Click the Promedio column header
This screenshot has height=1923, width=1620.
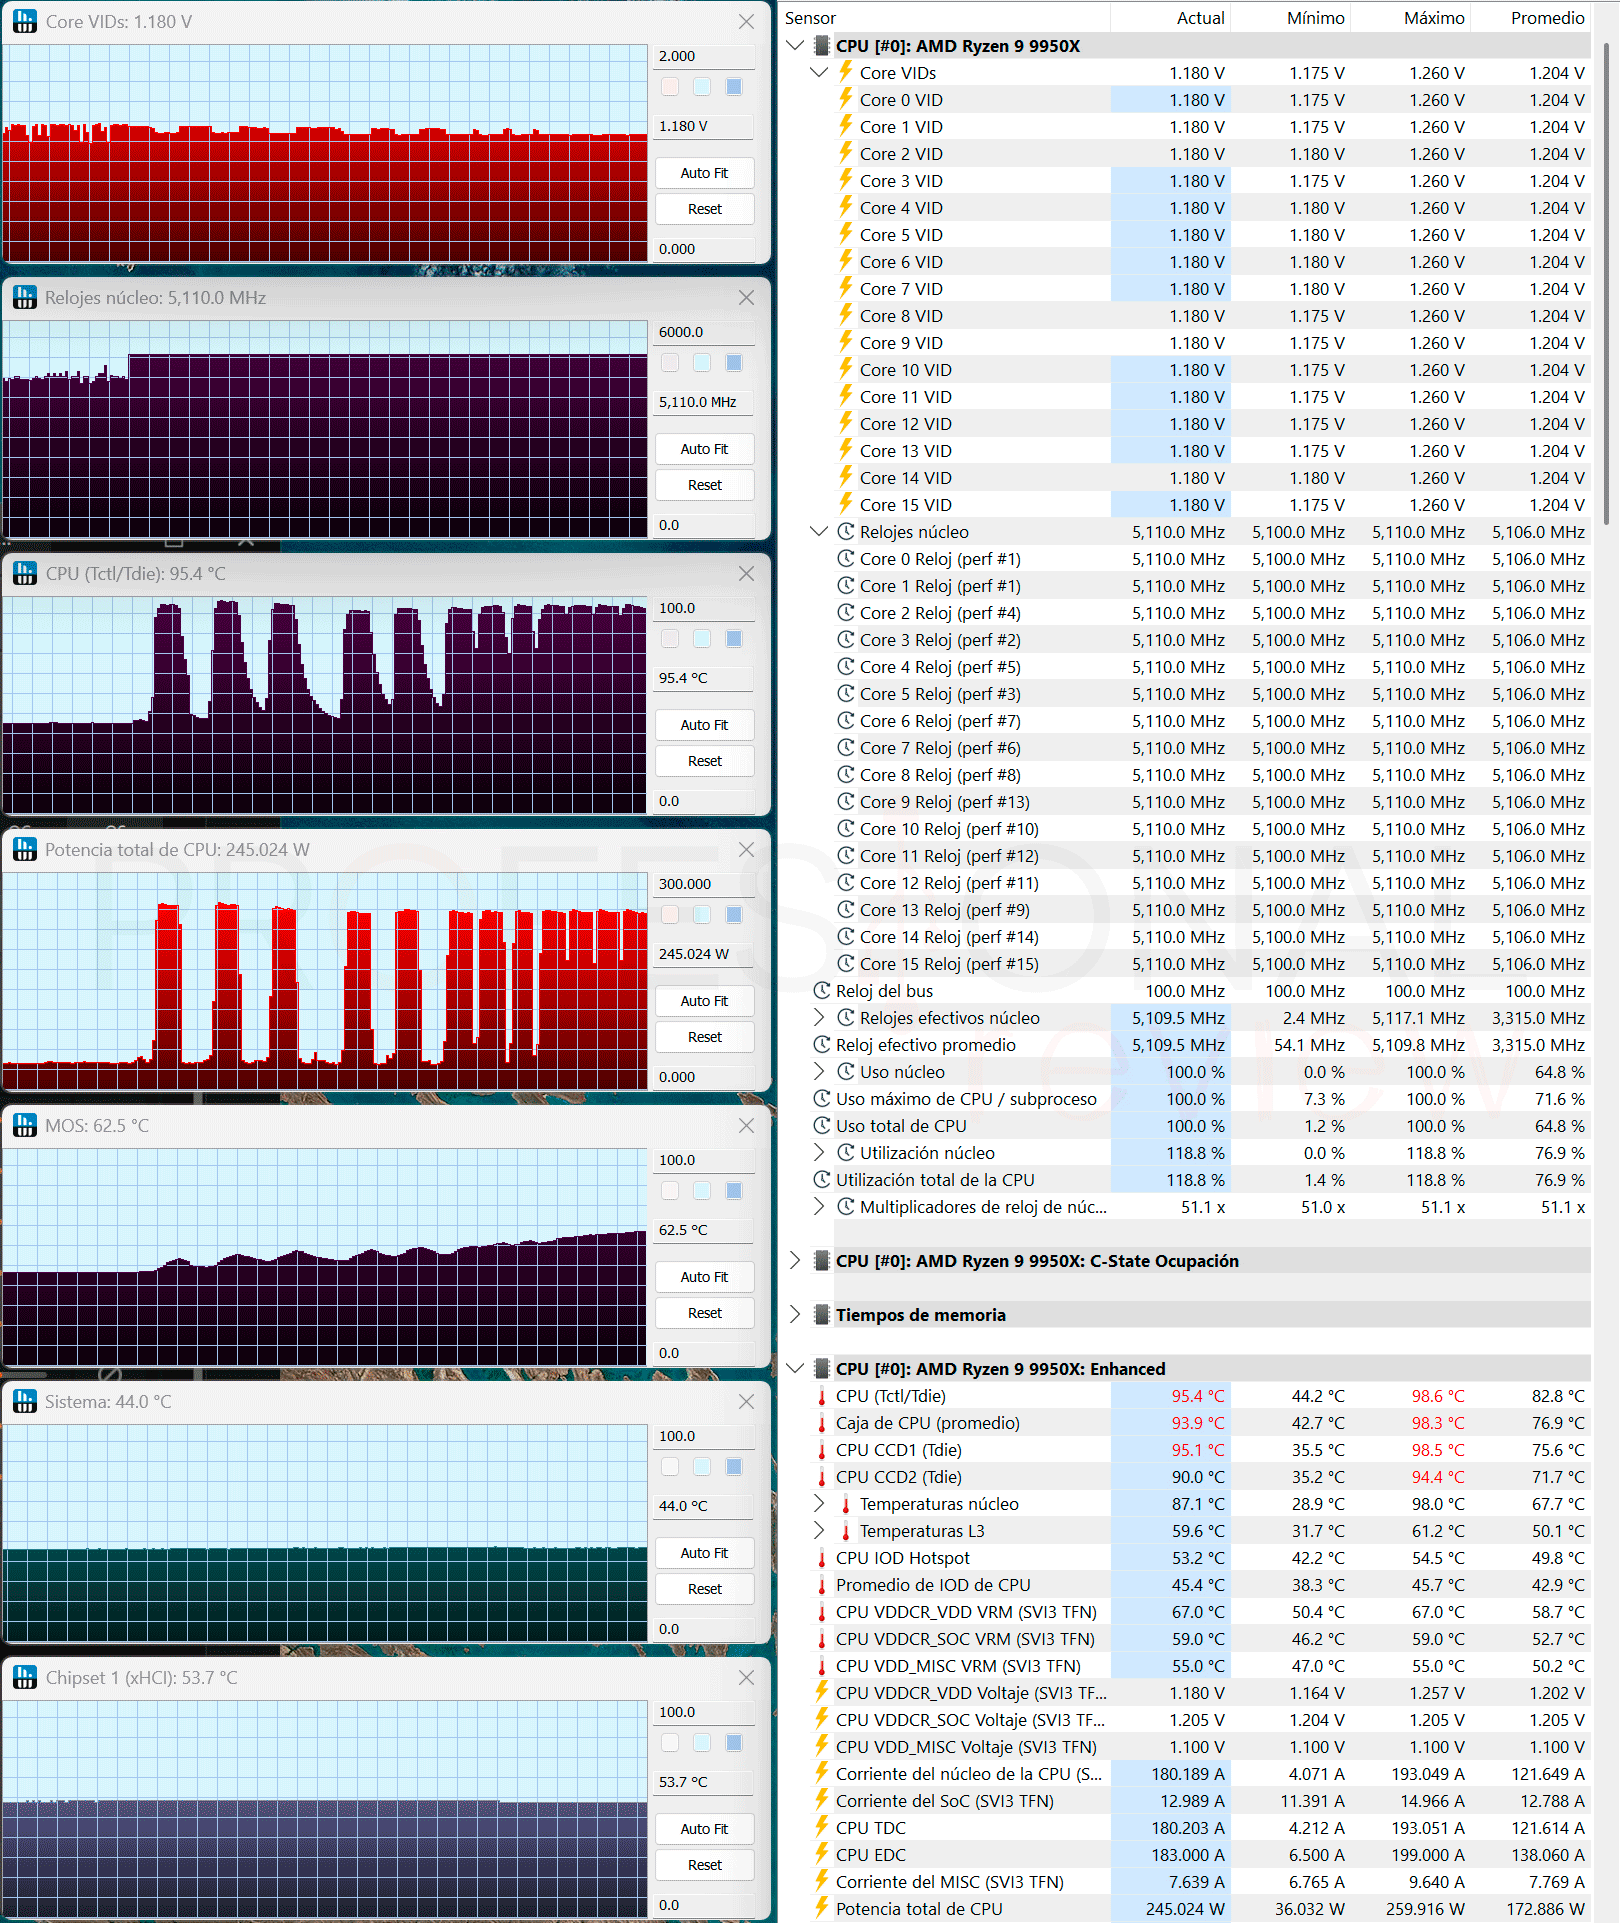pyautogui.click(x=1530, y=17)
